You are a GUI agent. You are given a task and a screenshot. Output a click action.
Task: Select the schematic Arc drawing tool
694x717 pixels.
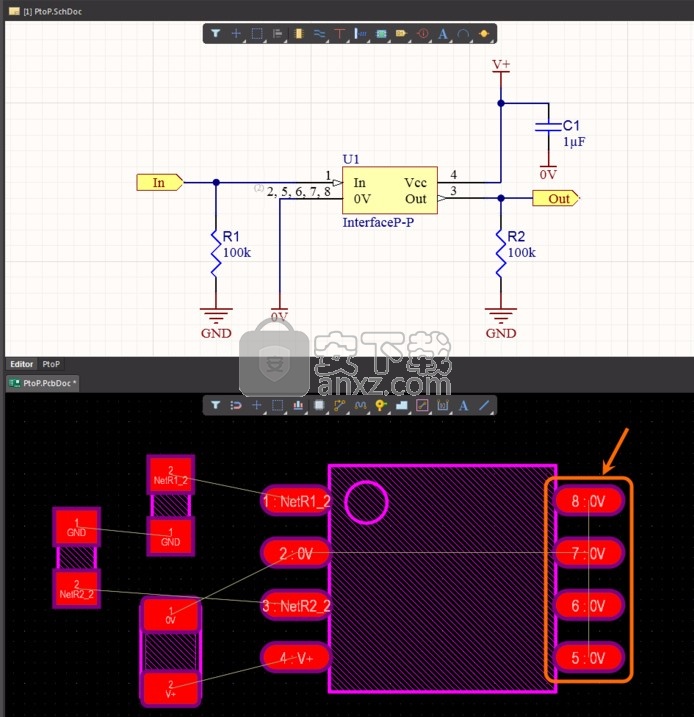(463, 33)
